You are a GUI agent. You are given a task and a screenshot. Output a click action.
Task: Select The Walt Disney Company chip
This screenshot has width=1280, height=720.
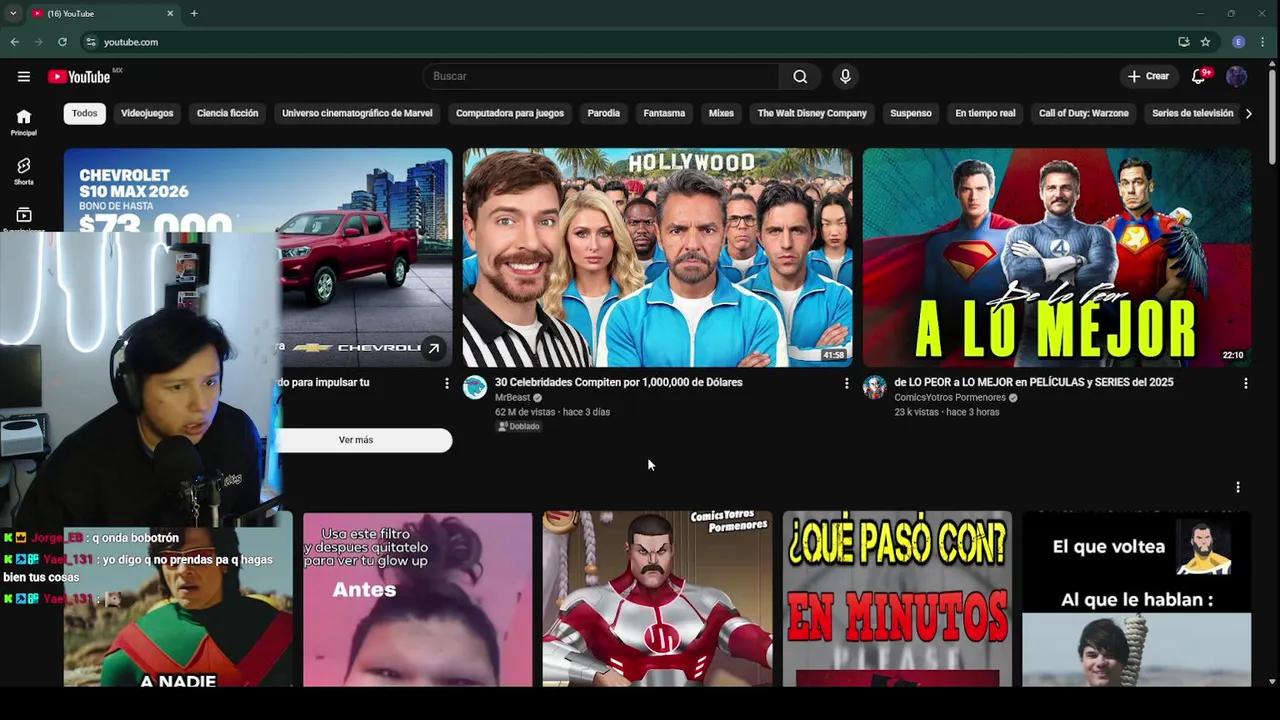pos(812,113)
